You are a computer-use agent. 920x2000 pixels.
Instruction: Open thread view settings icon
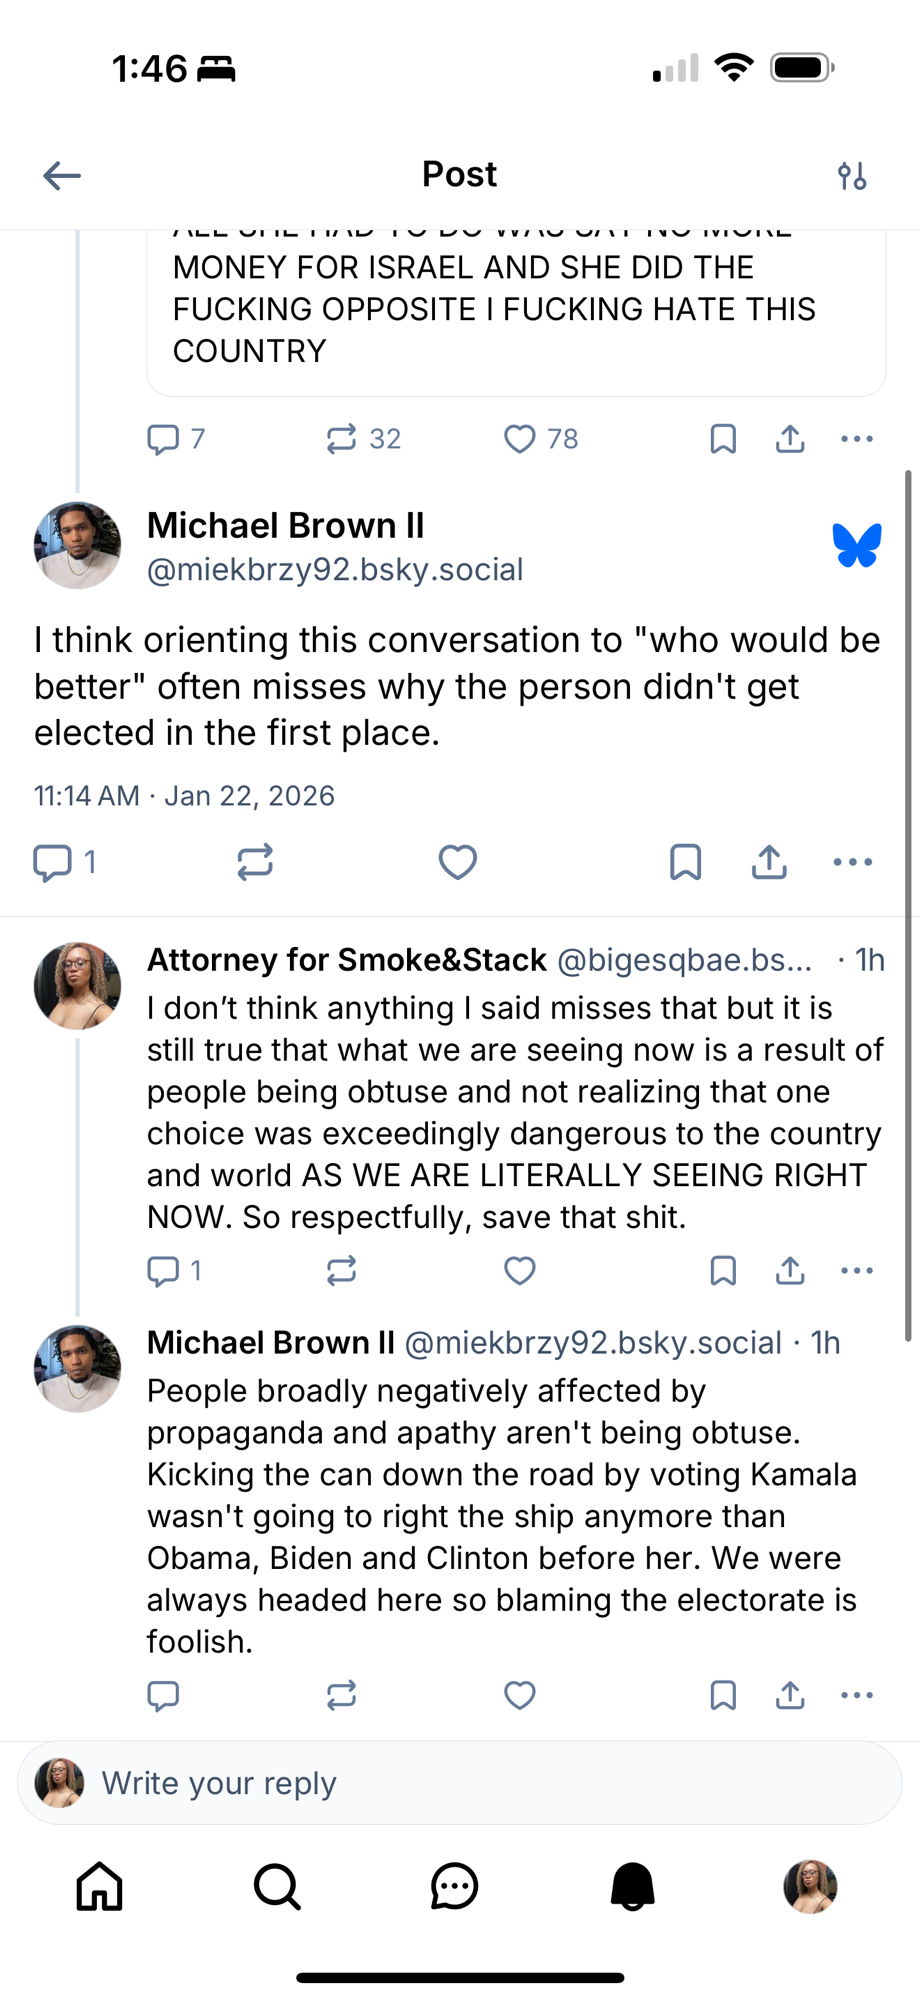click(852, 176)
